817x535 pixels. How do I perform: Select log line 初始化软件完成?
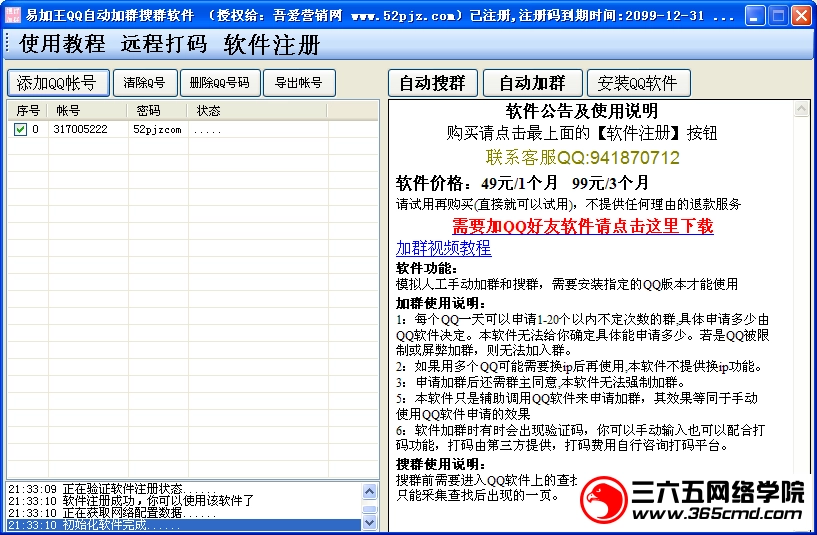[184, 525]
